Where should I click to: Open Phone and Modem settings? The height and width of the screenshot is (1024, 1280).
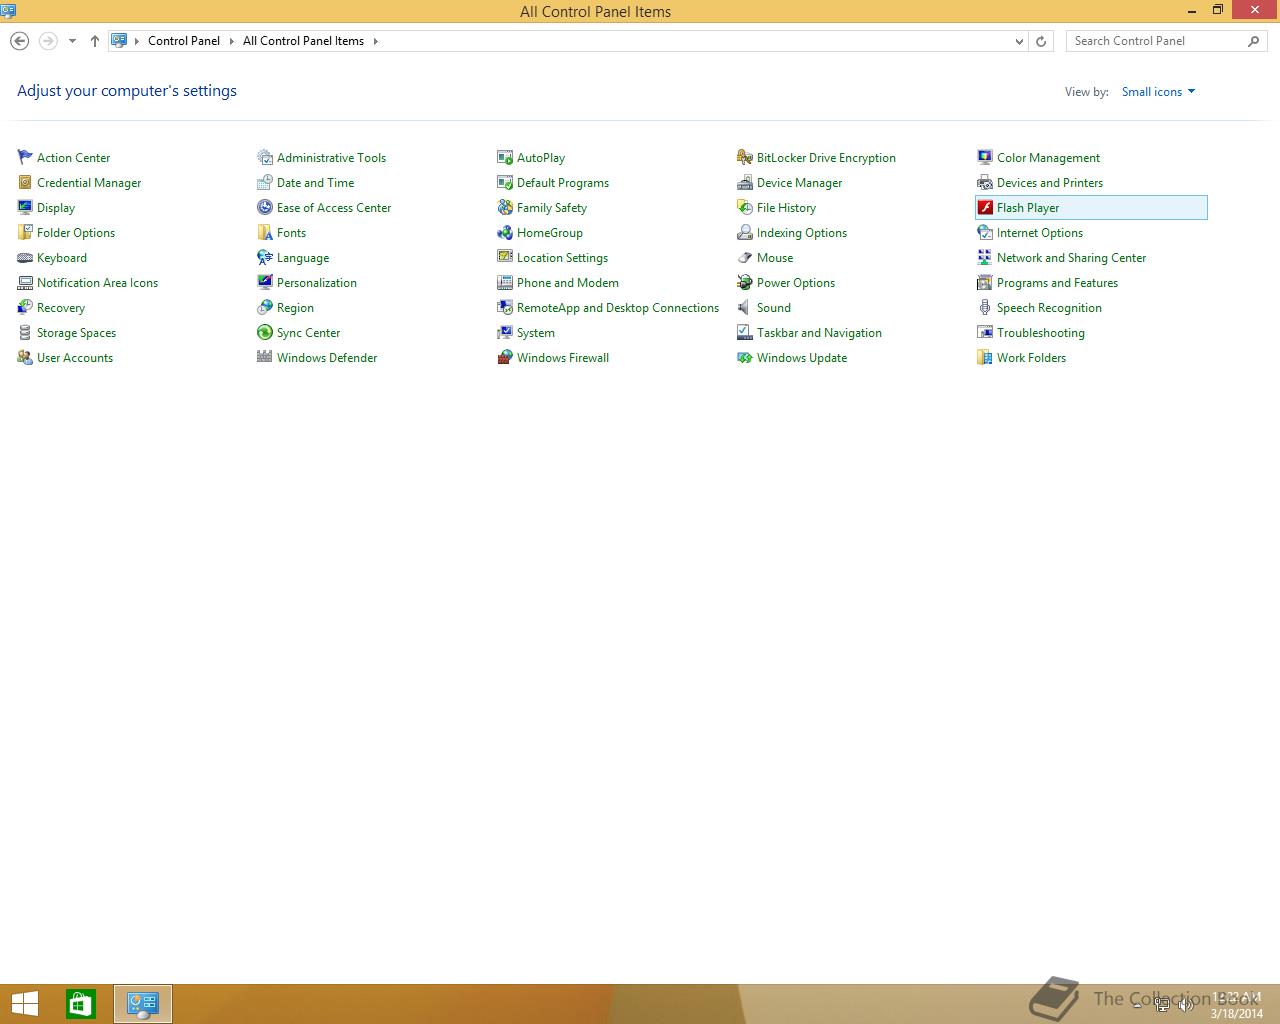tap(568, 282)
